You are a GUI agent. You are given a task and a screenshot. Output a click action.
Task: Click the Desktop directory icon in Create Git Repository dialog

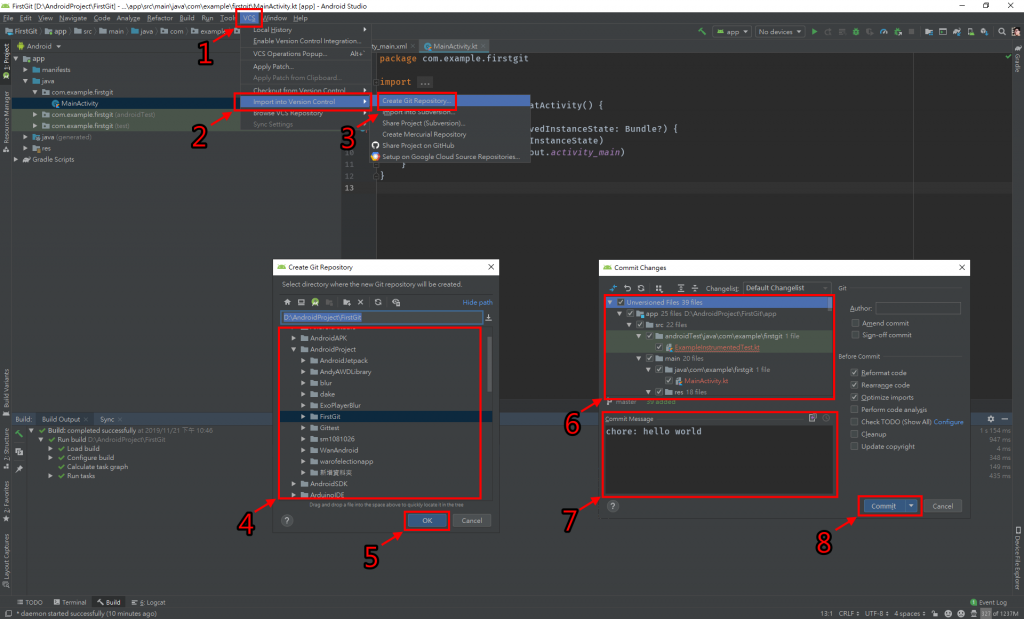pyautogui.click(x=301, y=302)
